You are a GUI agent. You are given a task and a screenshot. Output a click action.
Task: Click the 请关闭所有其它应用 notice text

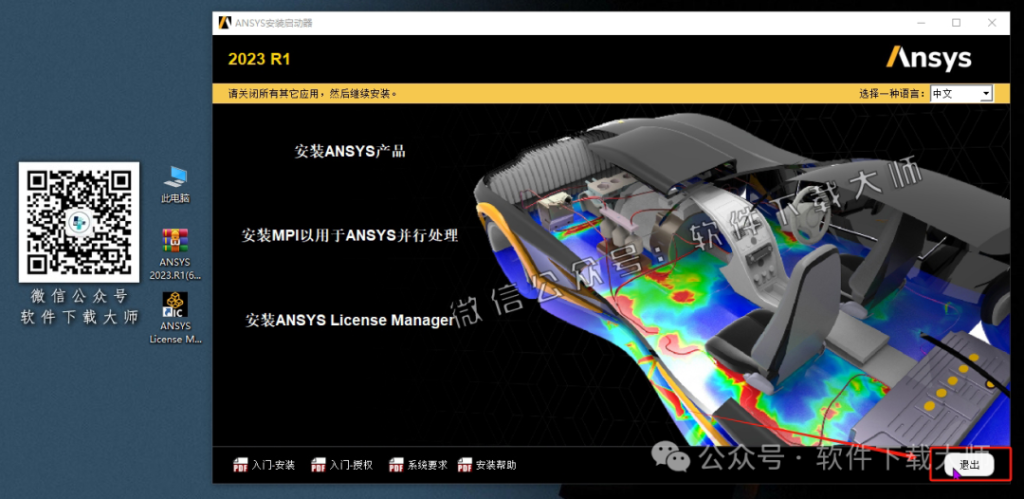point(312,93)
